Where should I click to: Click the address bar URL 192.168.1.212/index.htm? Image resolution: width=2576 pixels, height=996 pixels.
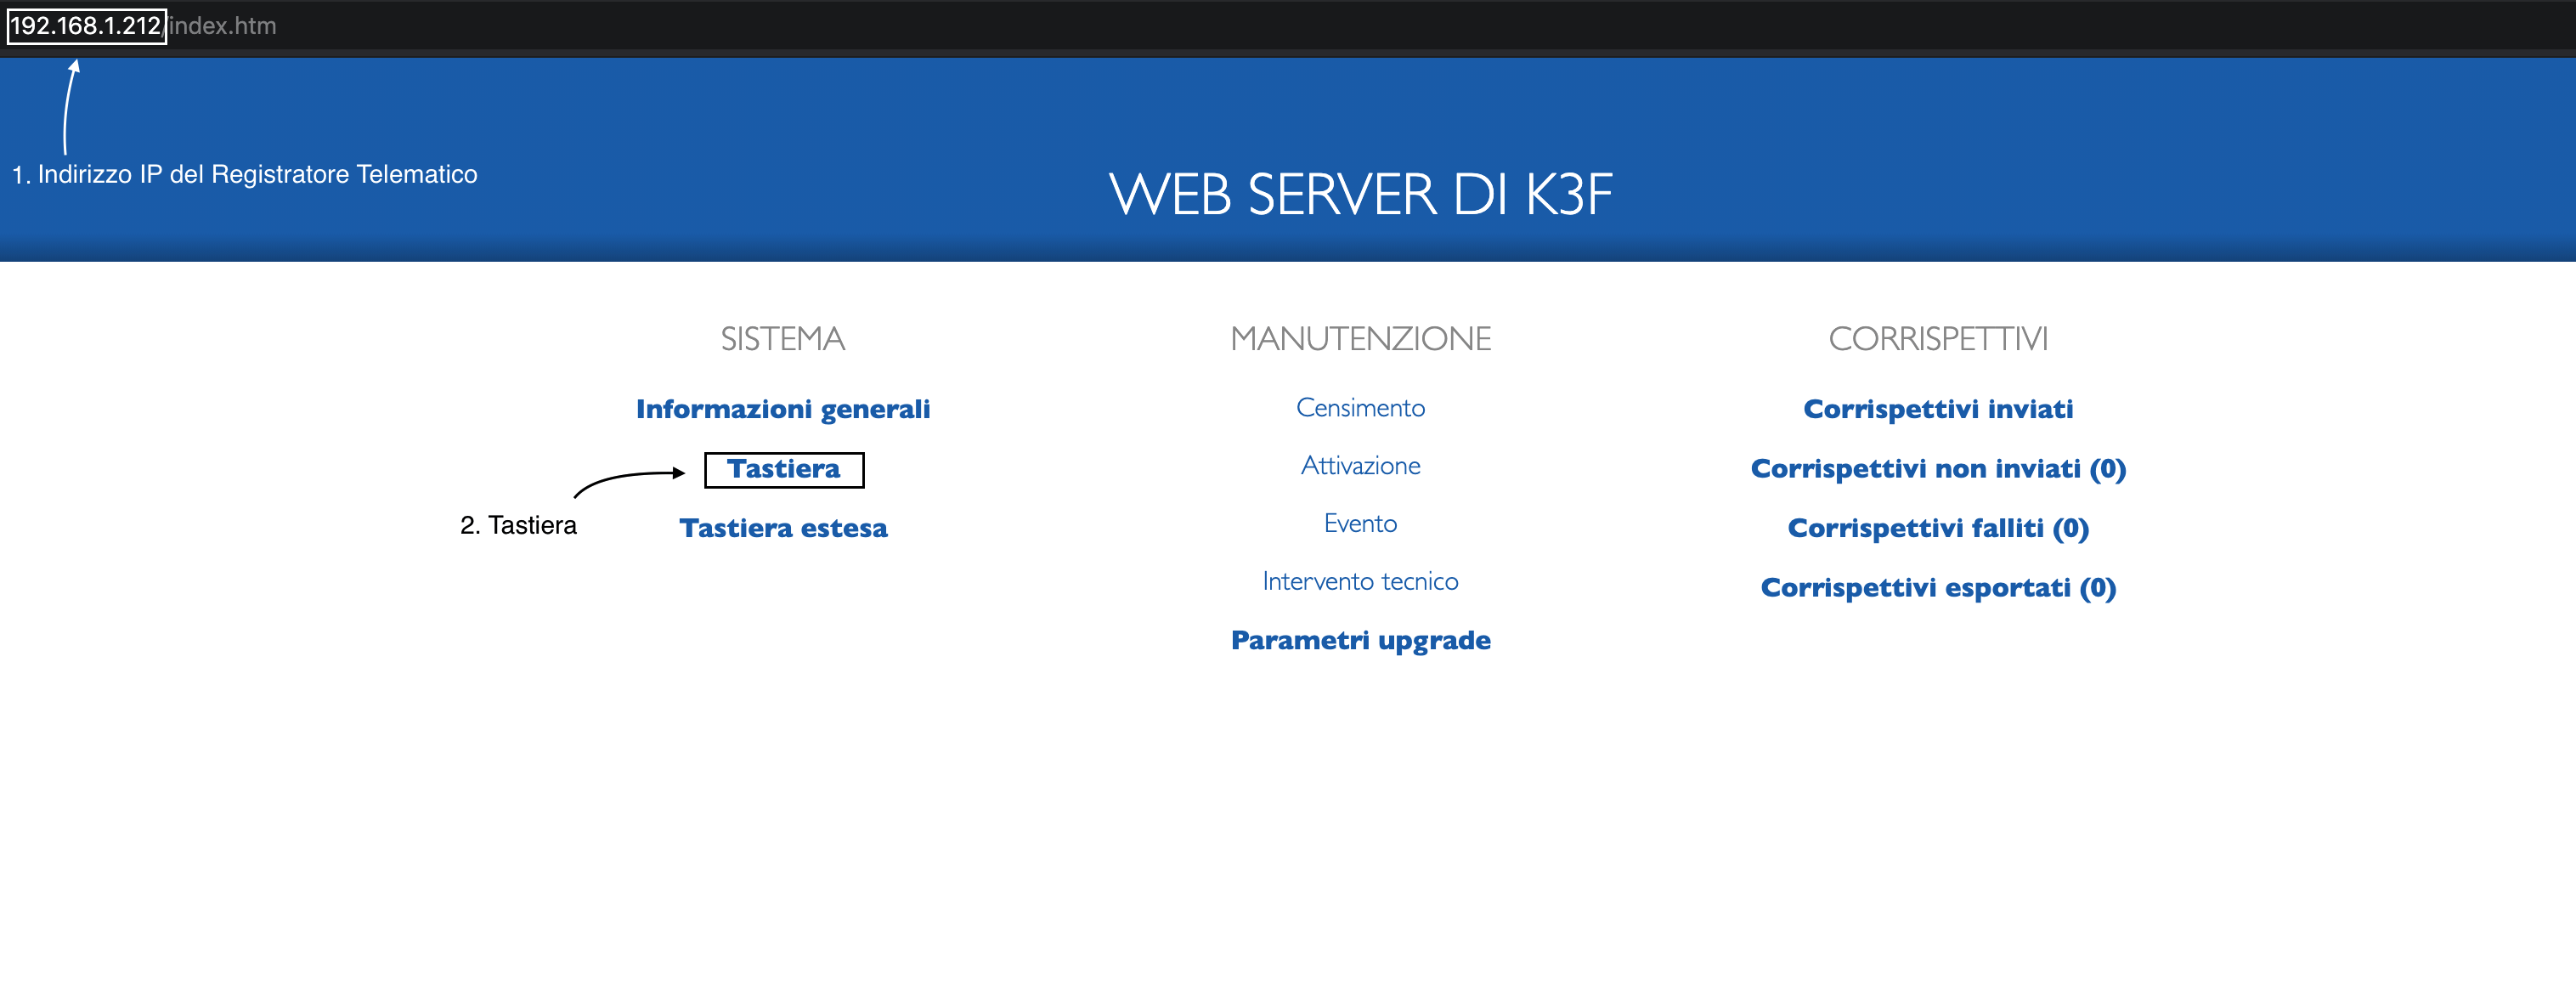pyautogui.click(x=142, y=26)
